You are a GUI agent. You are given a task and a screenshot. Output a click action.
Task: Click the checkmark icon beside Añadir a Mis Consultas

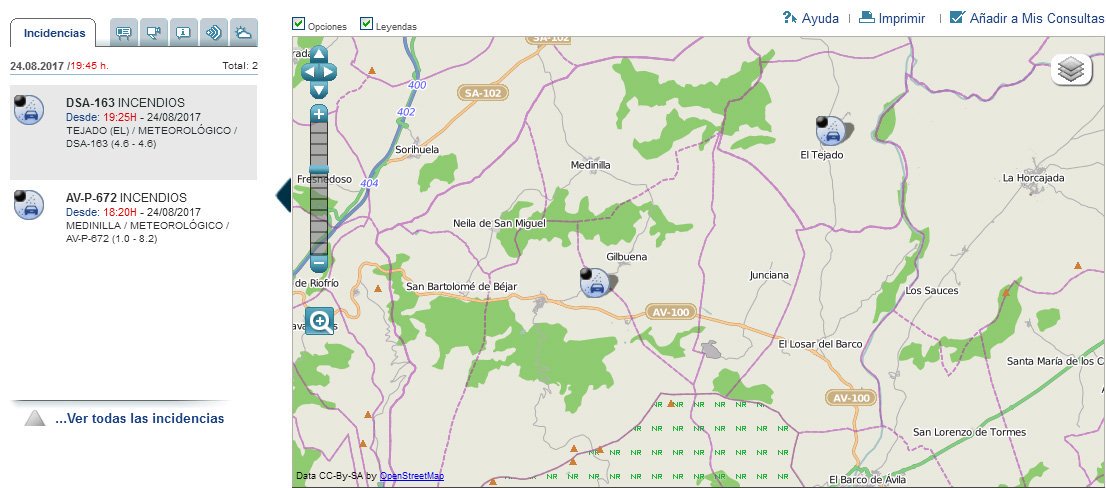click(957, 17)
